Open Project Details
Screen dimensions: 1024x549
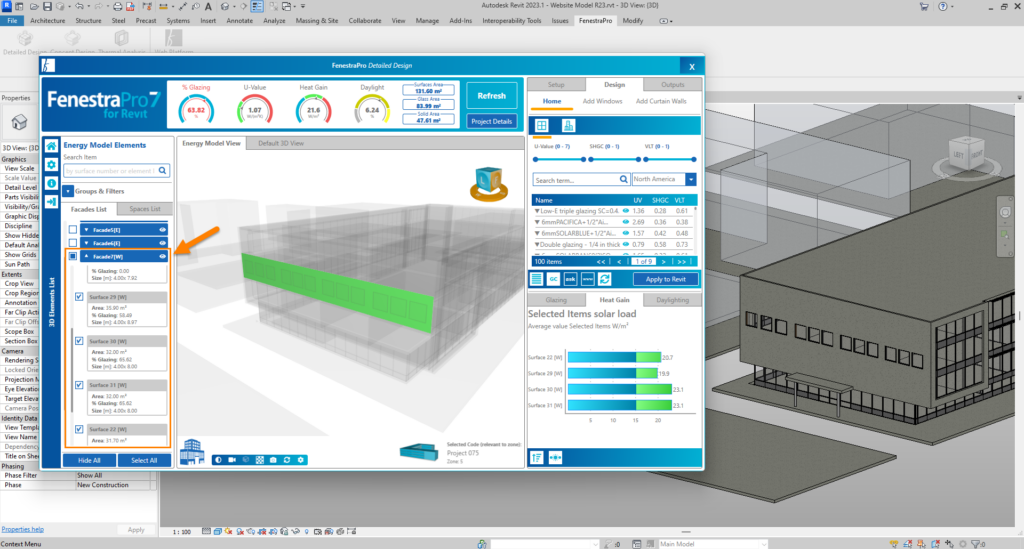click(492, 121)
